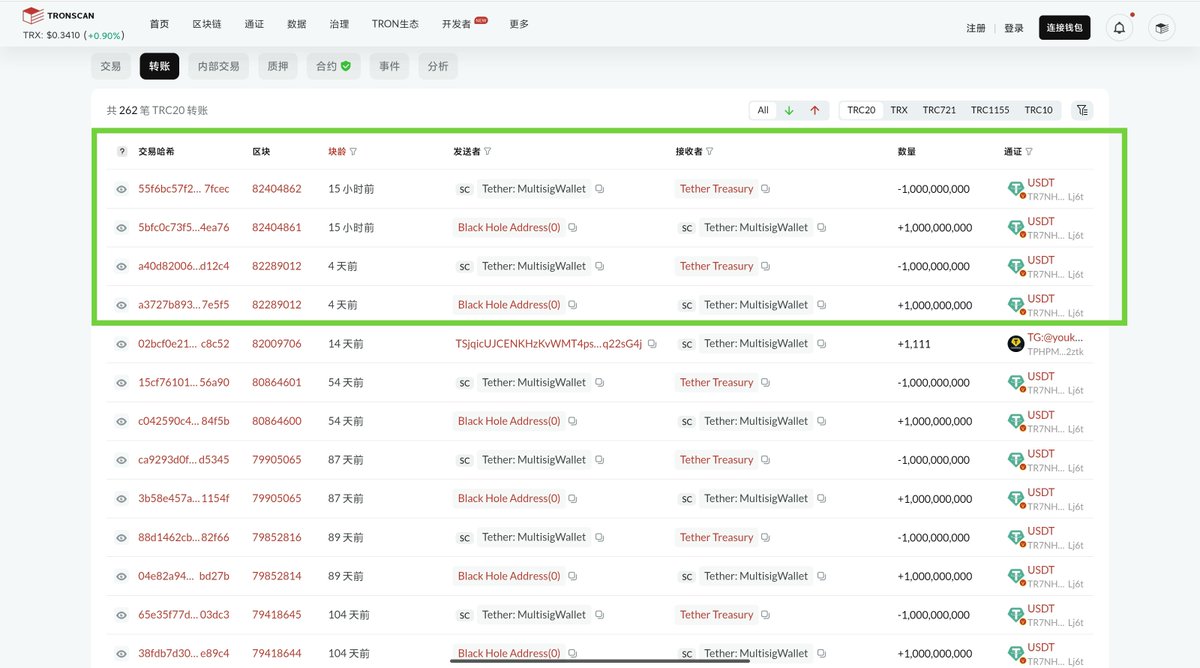Toggle eye icon for transaction c042590c4
The width and height of the screenshot is (1200, 668).
pyautogui.click(x=122, y=421)
